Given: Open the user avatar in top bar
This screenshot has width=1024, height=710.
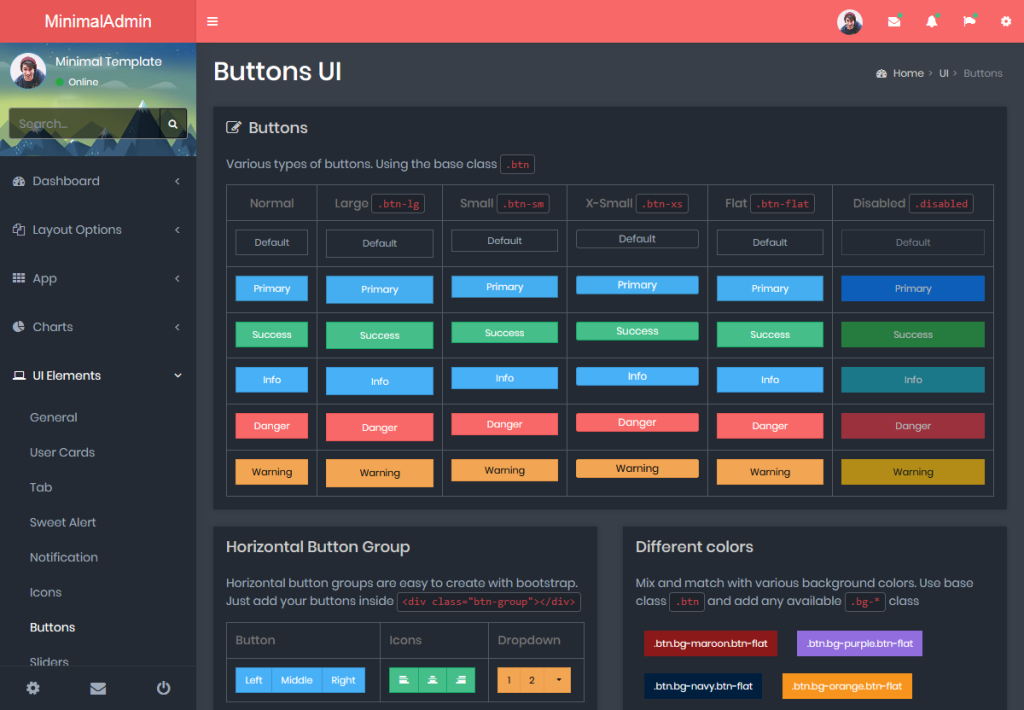Looking at the screenshot, I should point(850,22).
